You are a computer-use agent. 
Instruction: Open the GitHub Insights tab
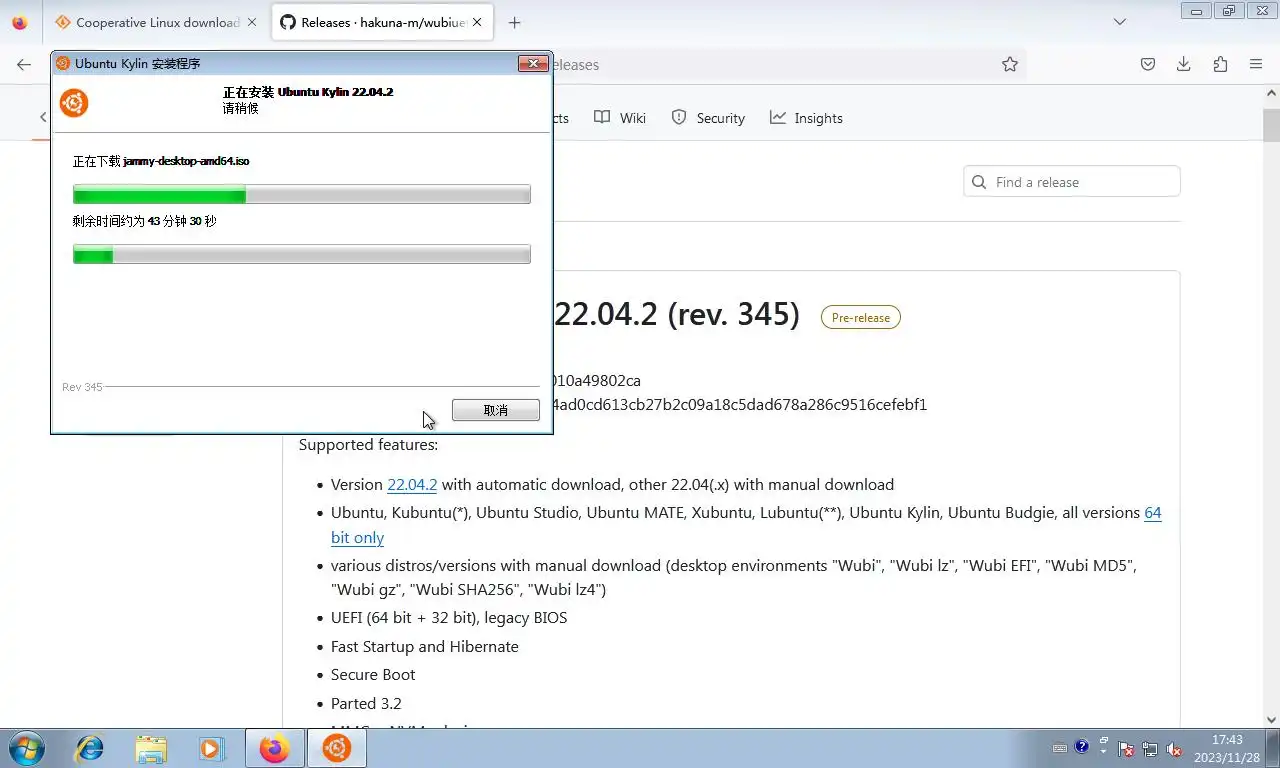[x=806, y=118]
